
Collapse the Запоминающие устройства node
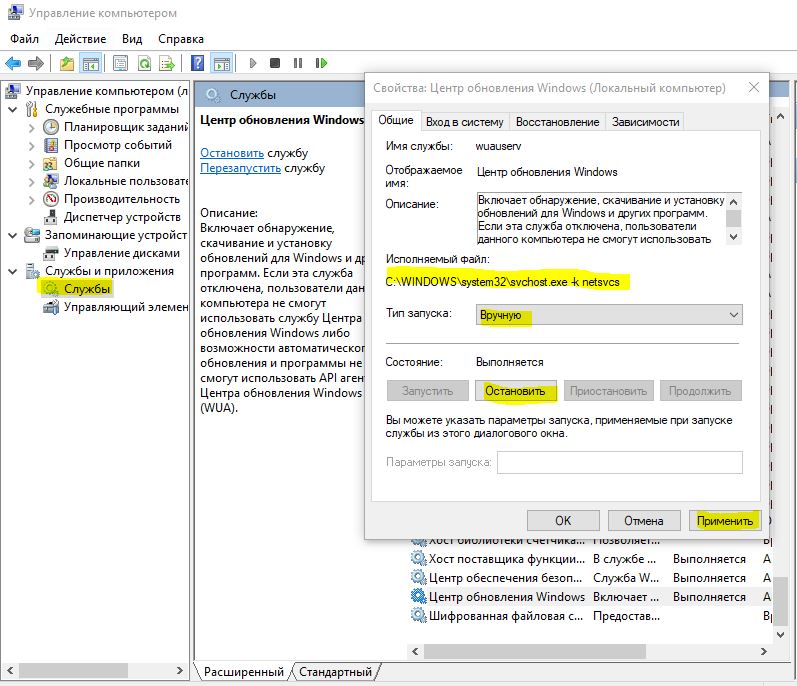tap(13, 235)
